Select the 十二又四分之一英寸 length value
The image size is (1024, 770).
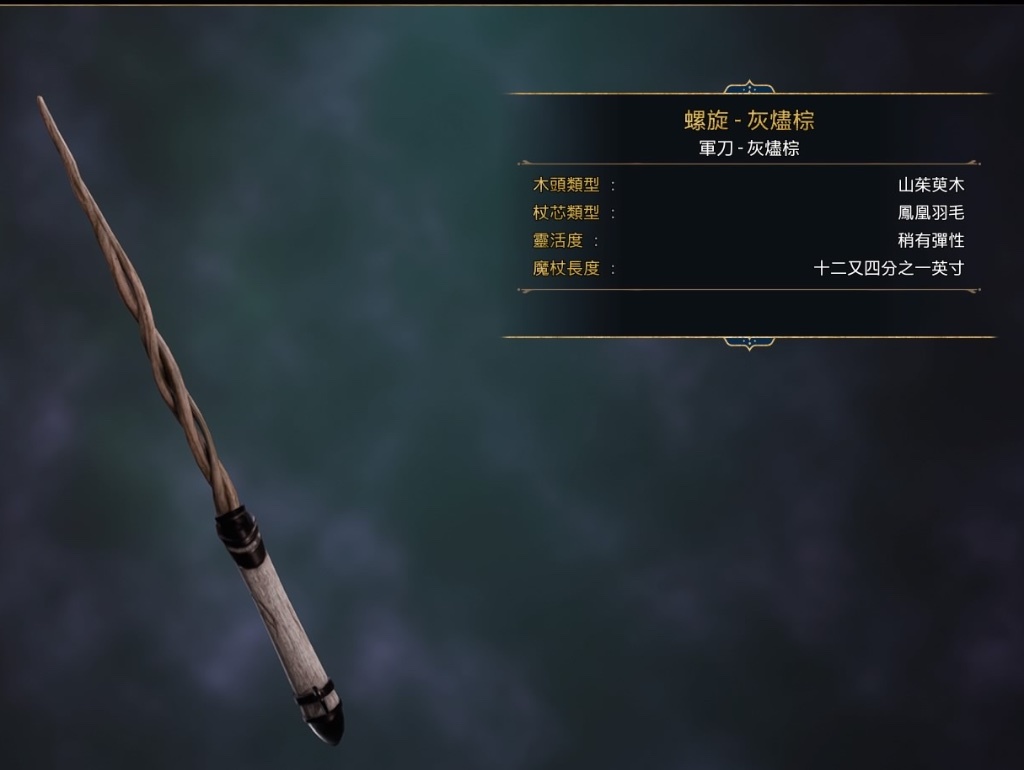[x=889, y=268]
